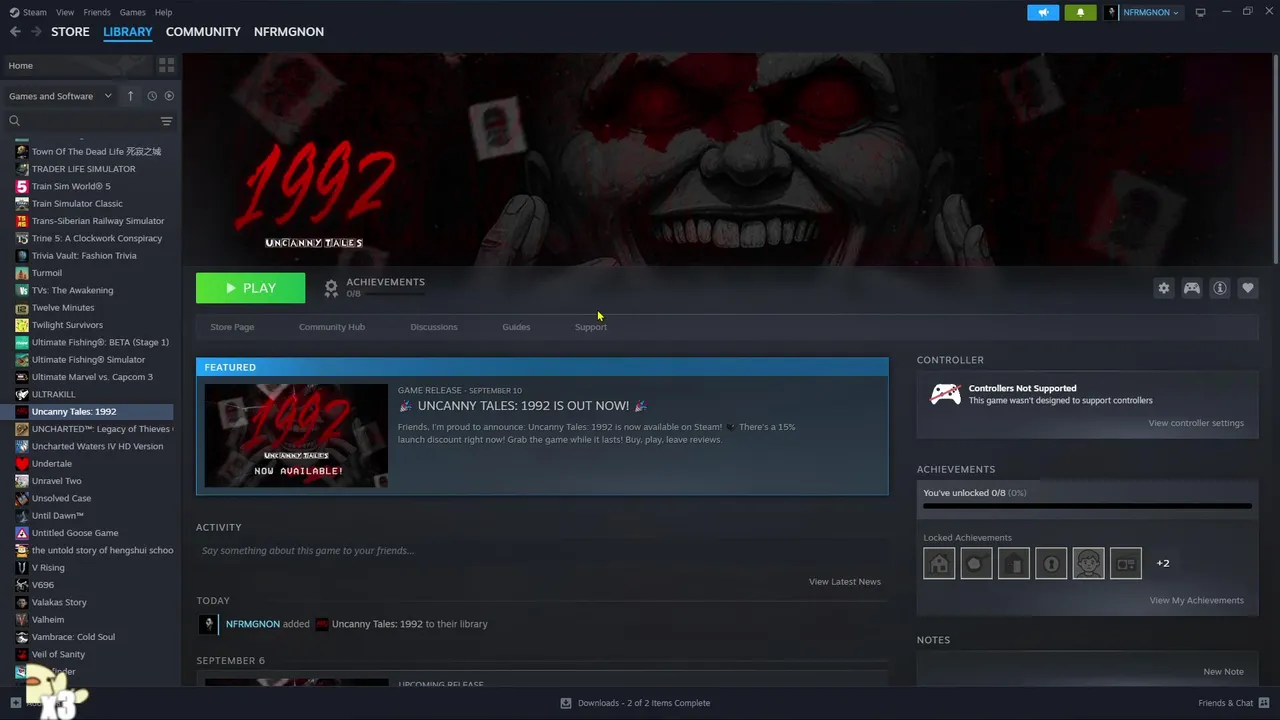Click the recent activity clock filter
Image resolution: width=1280 pixels, height=720 pixels.
152,96
